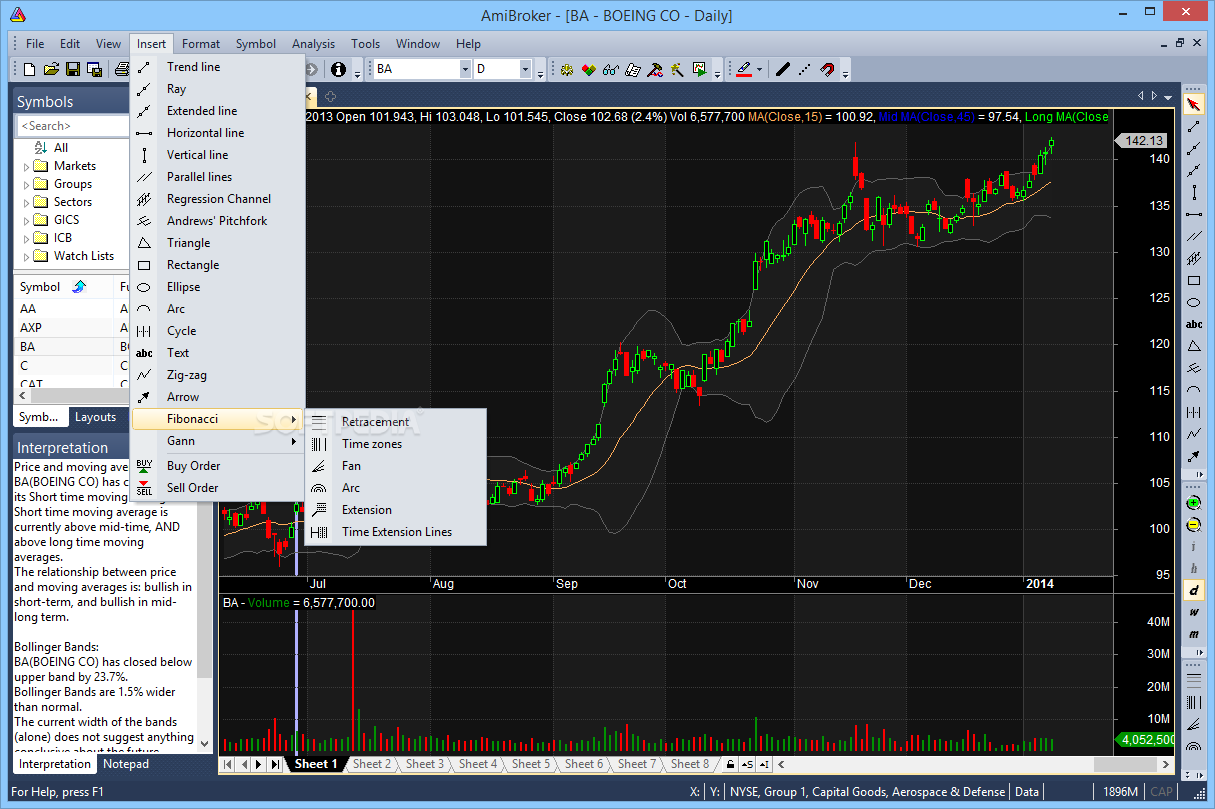The image size is (1215, 809).
Task: Expand the Watch Lists tree node
Action: pyautogui.click(x=26, y=256)
